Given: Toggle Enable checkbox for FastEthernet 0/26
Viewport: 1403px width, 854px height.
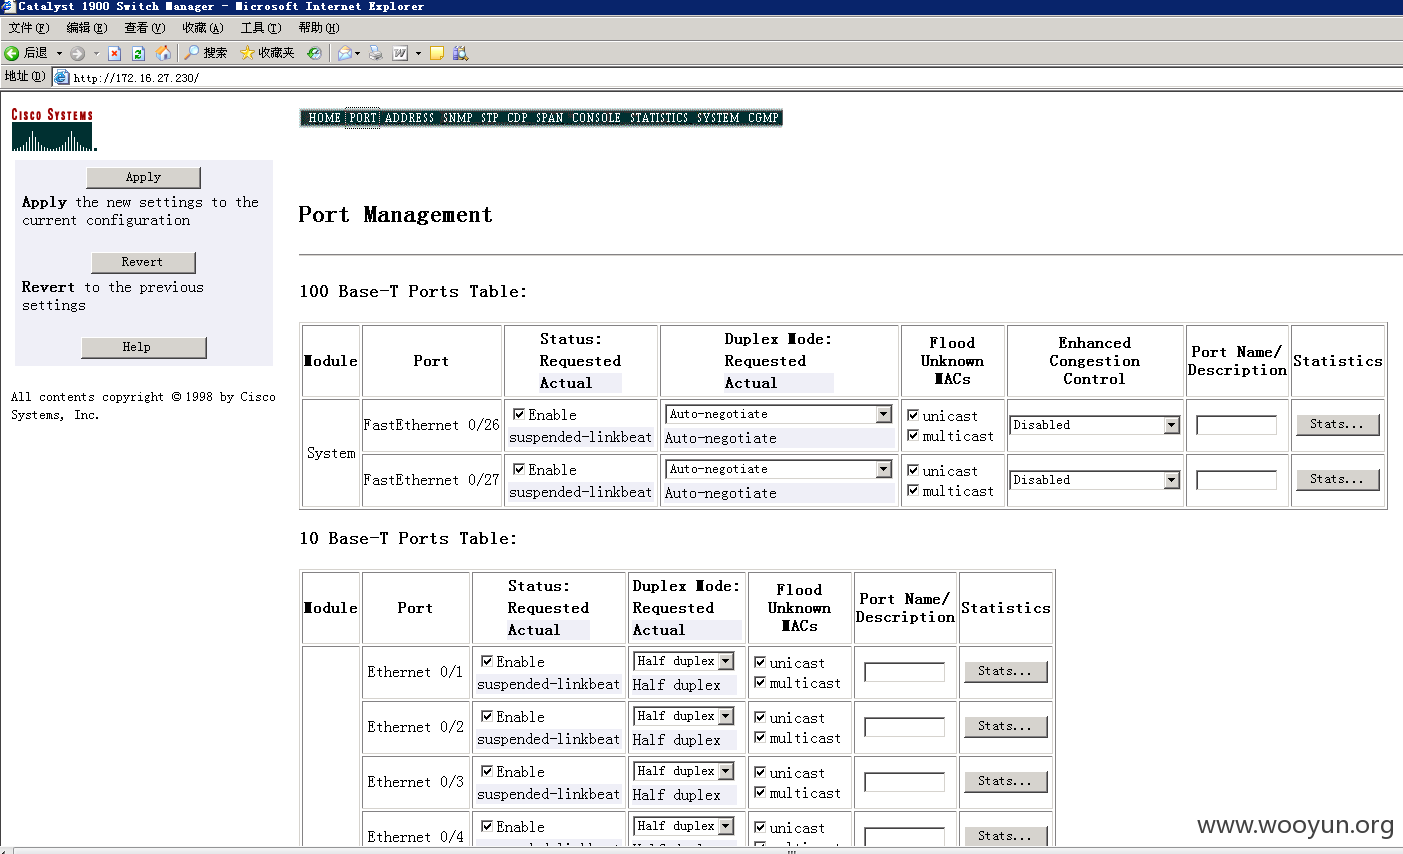Looking at the screenshot, I should tap(519, 414).
